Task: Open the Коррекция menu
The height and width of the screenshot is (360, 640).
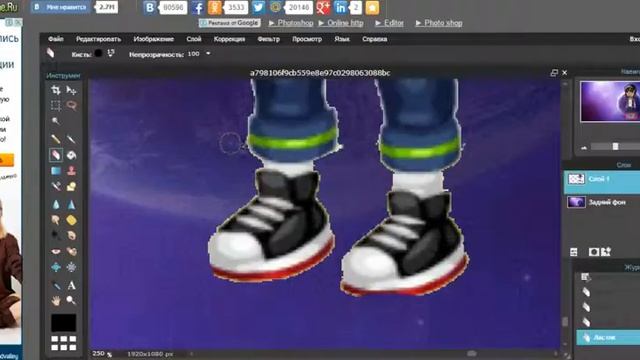Action: click(x=229, y=39)
